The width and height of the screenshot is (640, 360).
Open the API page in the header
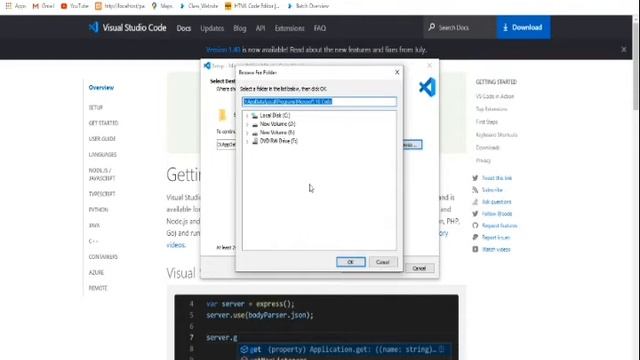coord(260,28)
